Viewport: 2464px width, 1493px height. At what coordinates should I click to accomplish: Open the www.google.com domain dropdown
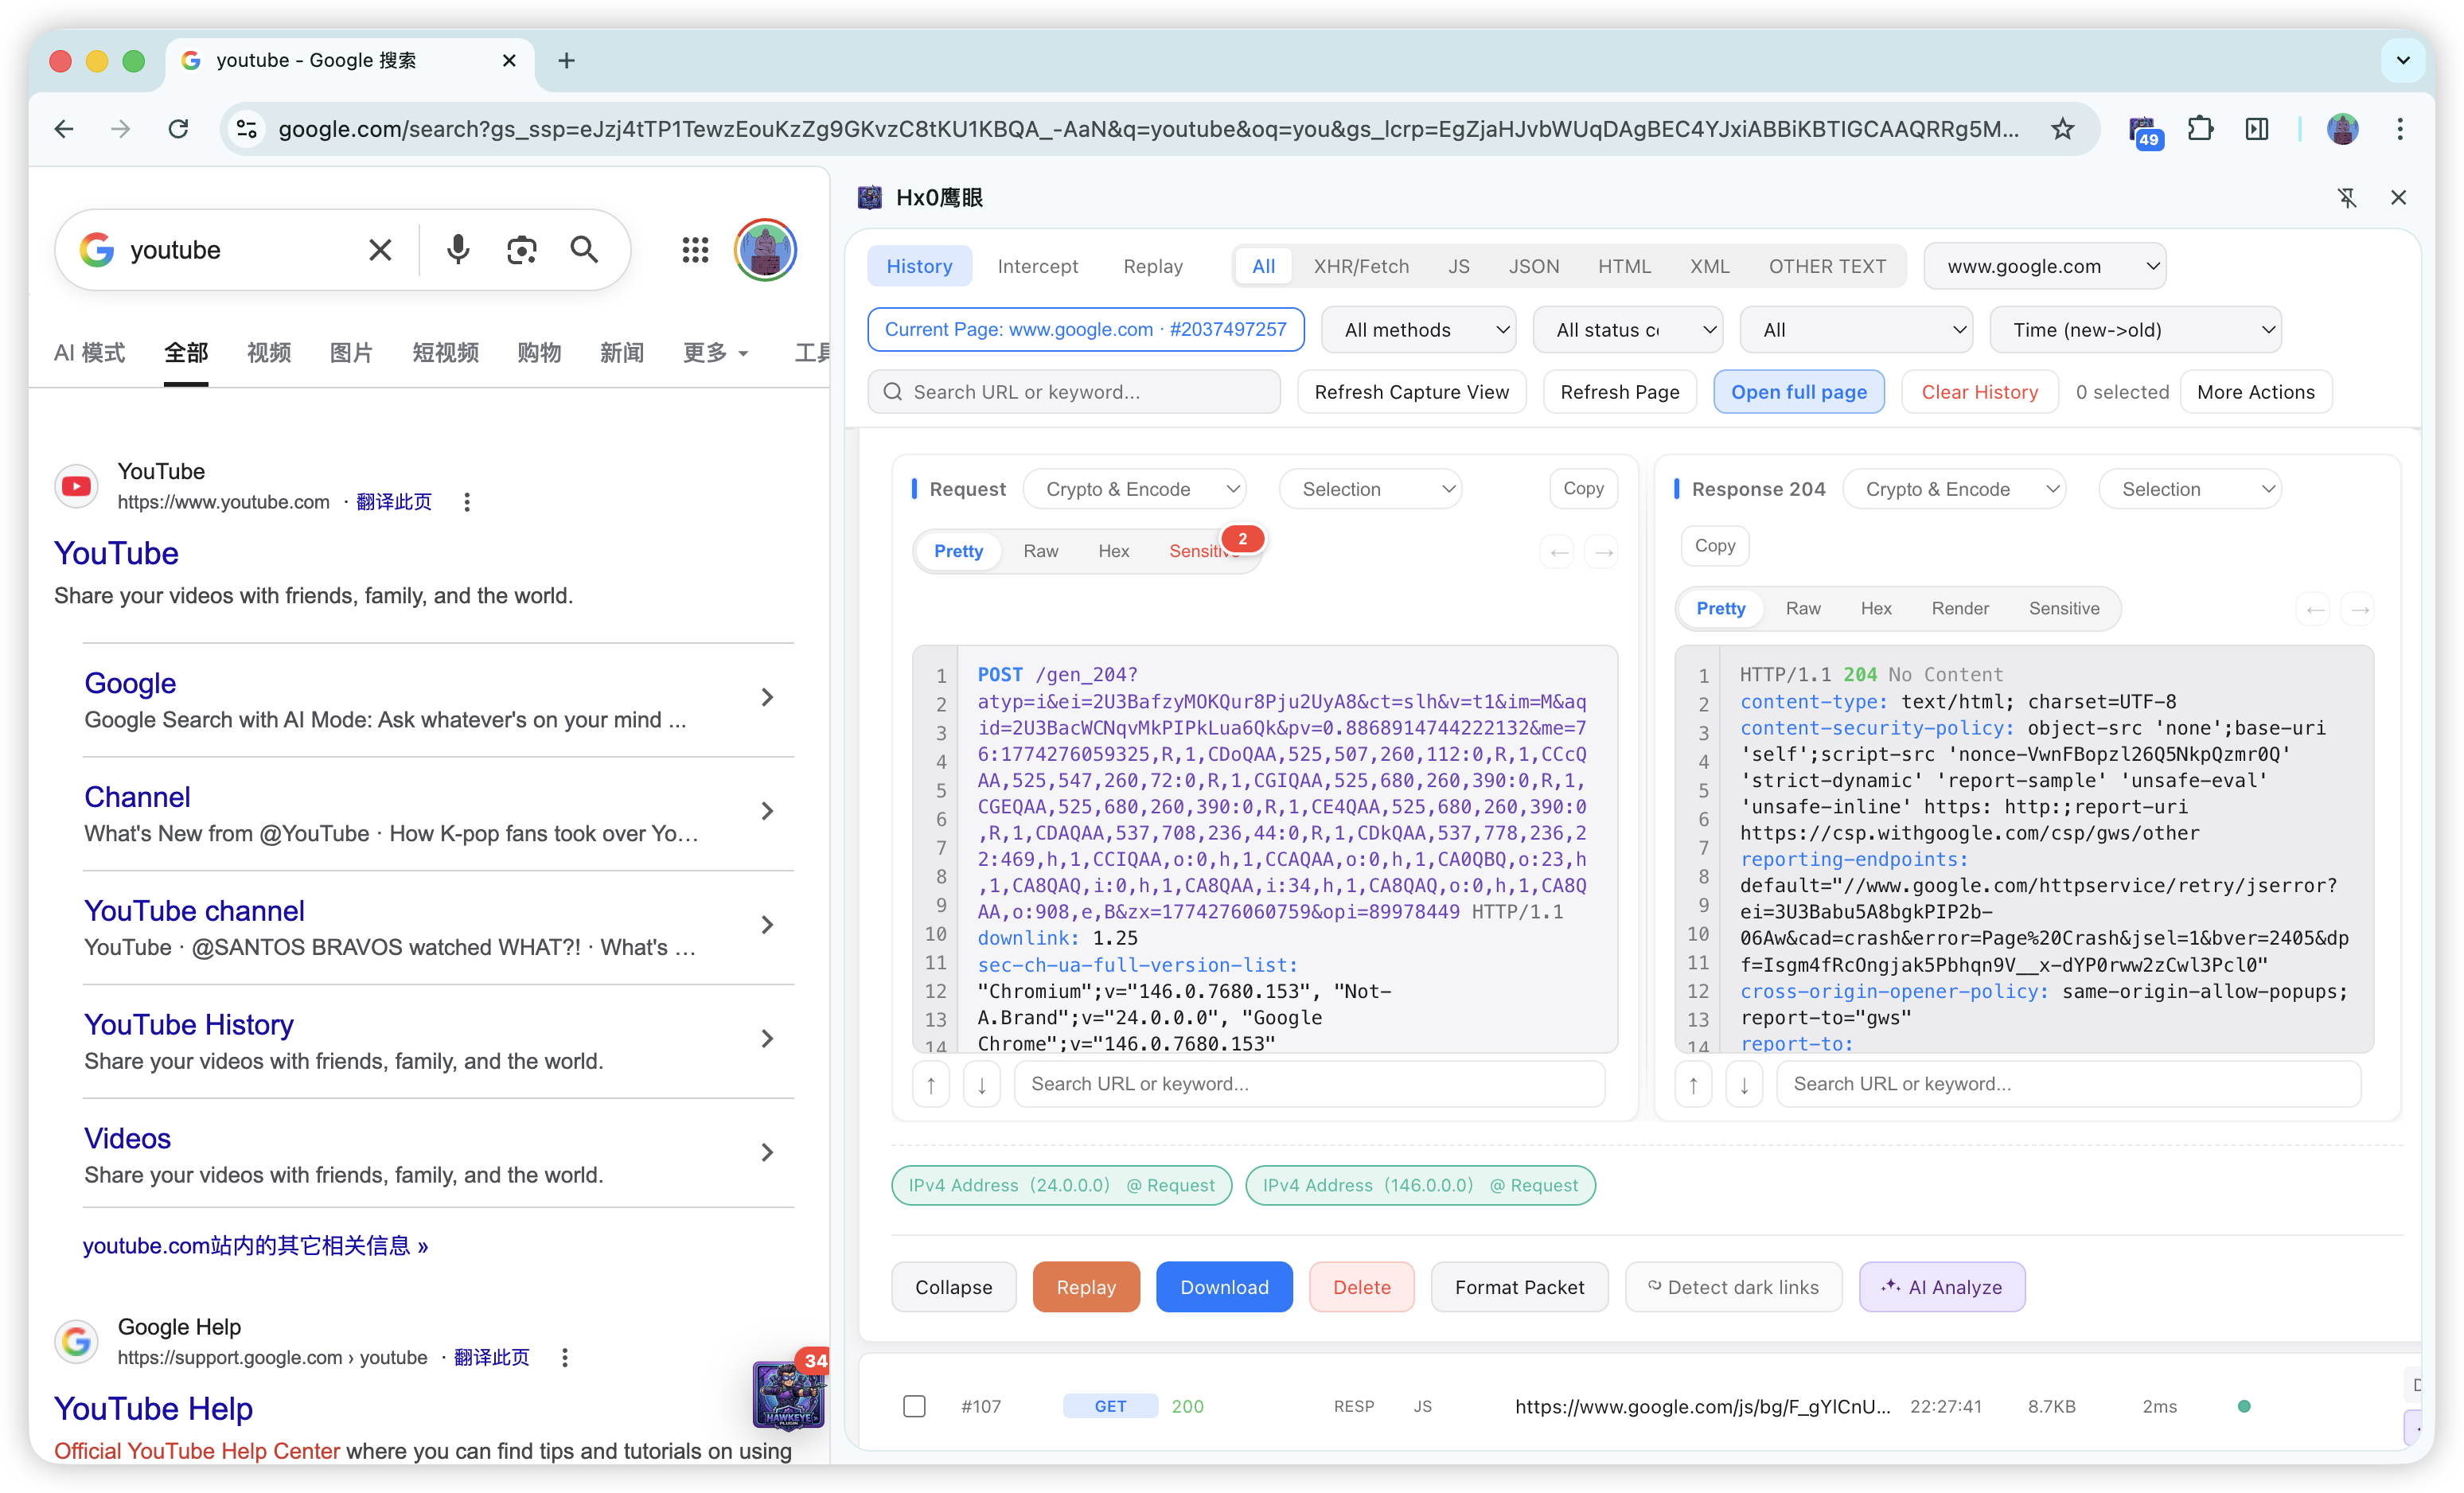(2045, 266)
